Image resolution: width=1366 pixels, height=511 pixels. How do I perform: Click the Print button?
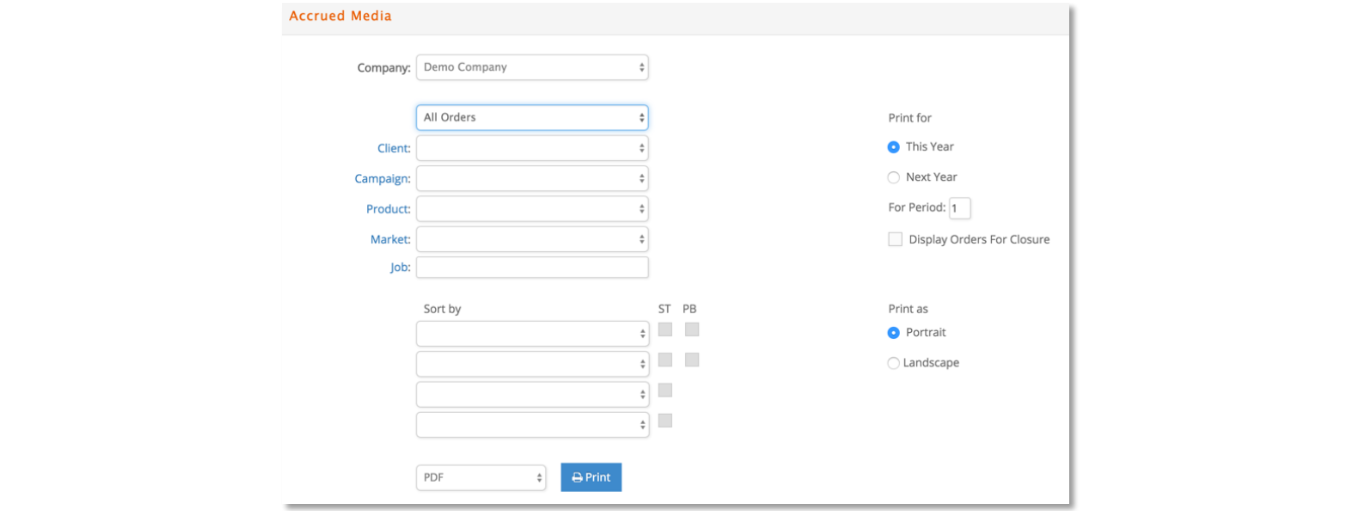coord(591,477)
